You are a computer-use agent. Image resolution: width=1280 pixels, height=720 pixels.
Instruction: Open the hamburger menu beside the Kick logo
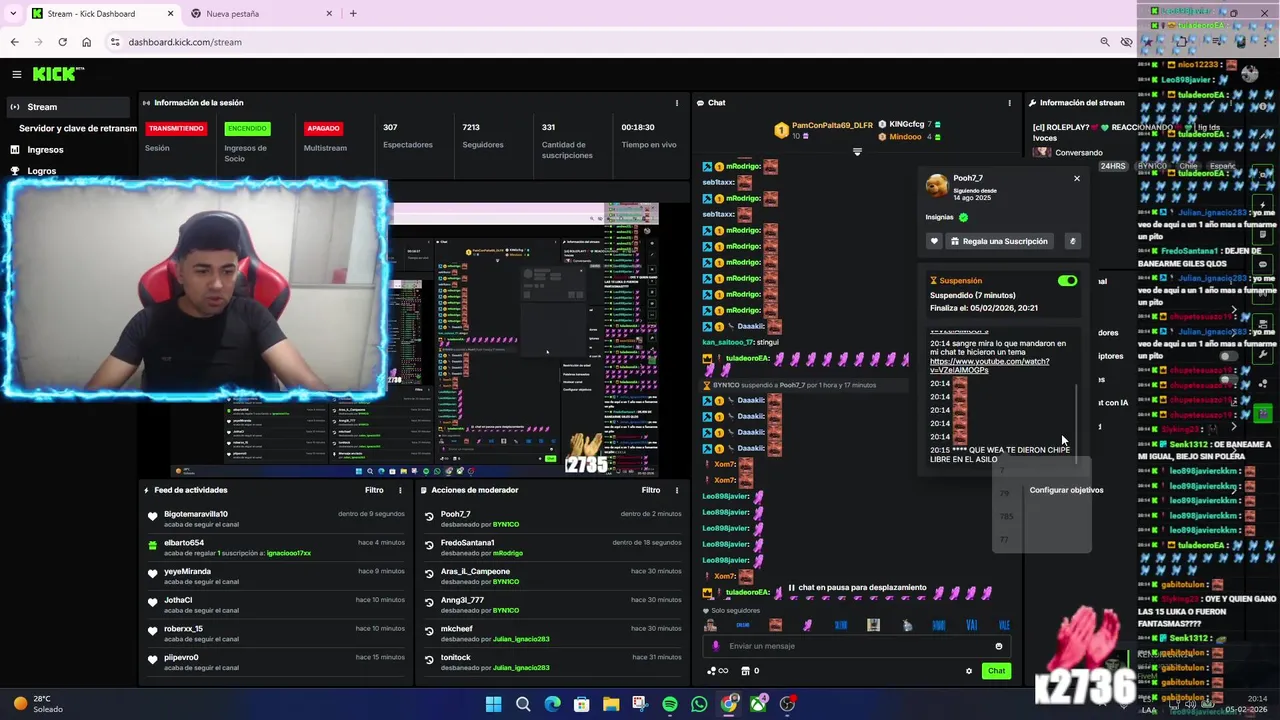17,74
